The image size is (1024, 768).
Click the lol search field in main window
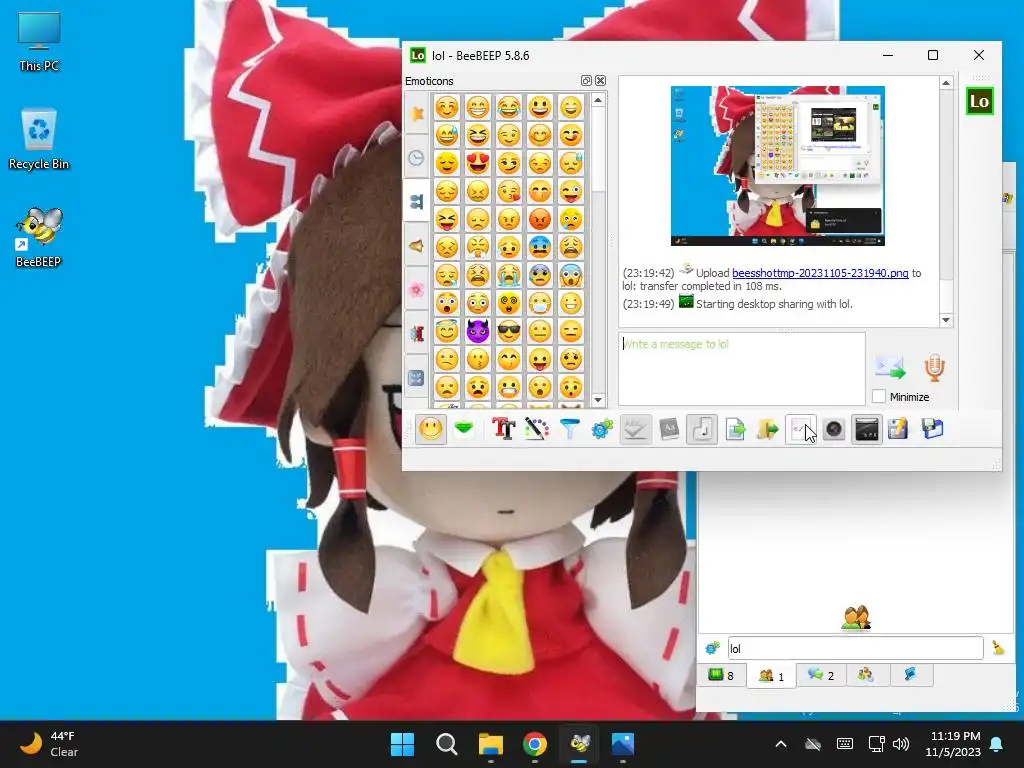[856, 648]
